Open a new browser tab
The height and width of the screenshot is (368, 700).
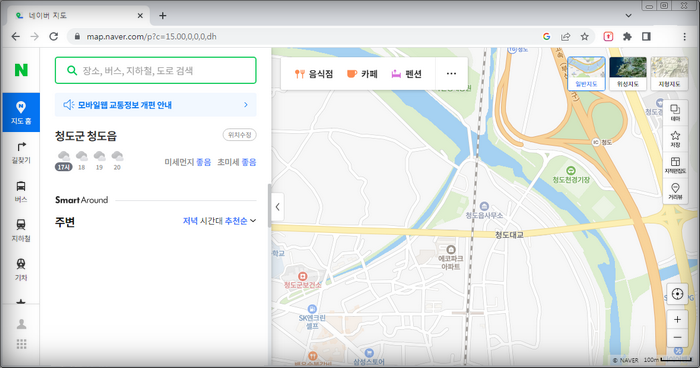(162, 16)
